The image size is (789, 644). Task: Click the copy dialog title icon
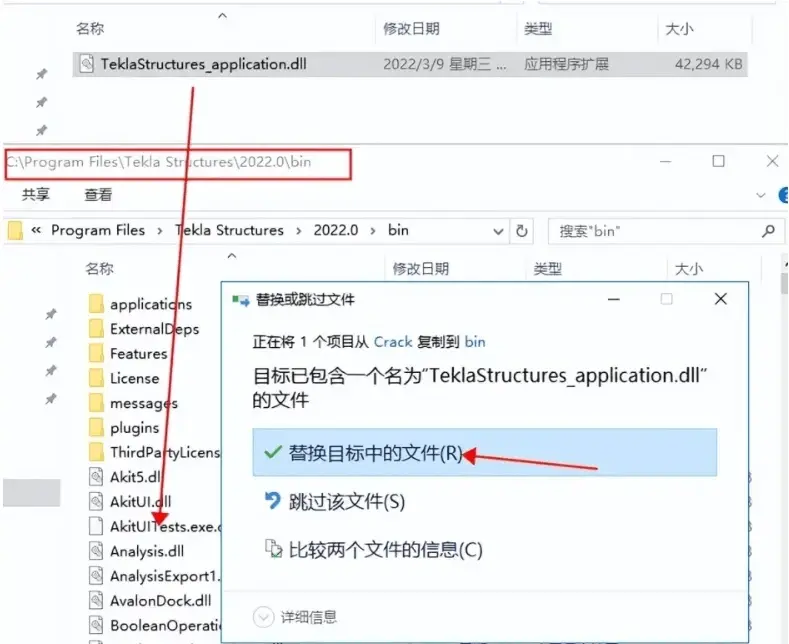point(241,300)
